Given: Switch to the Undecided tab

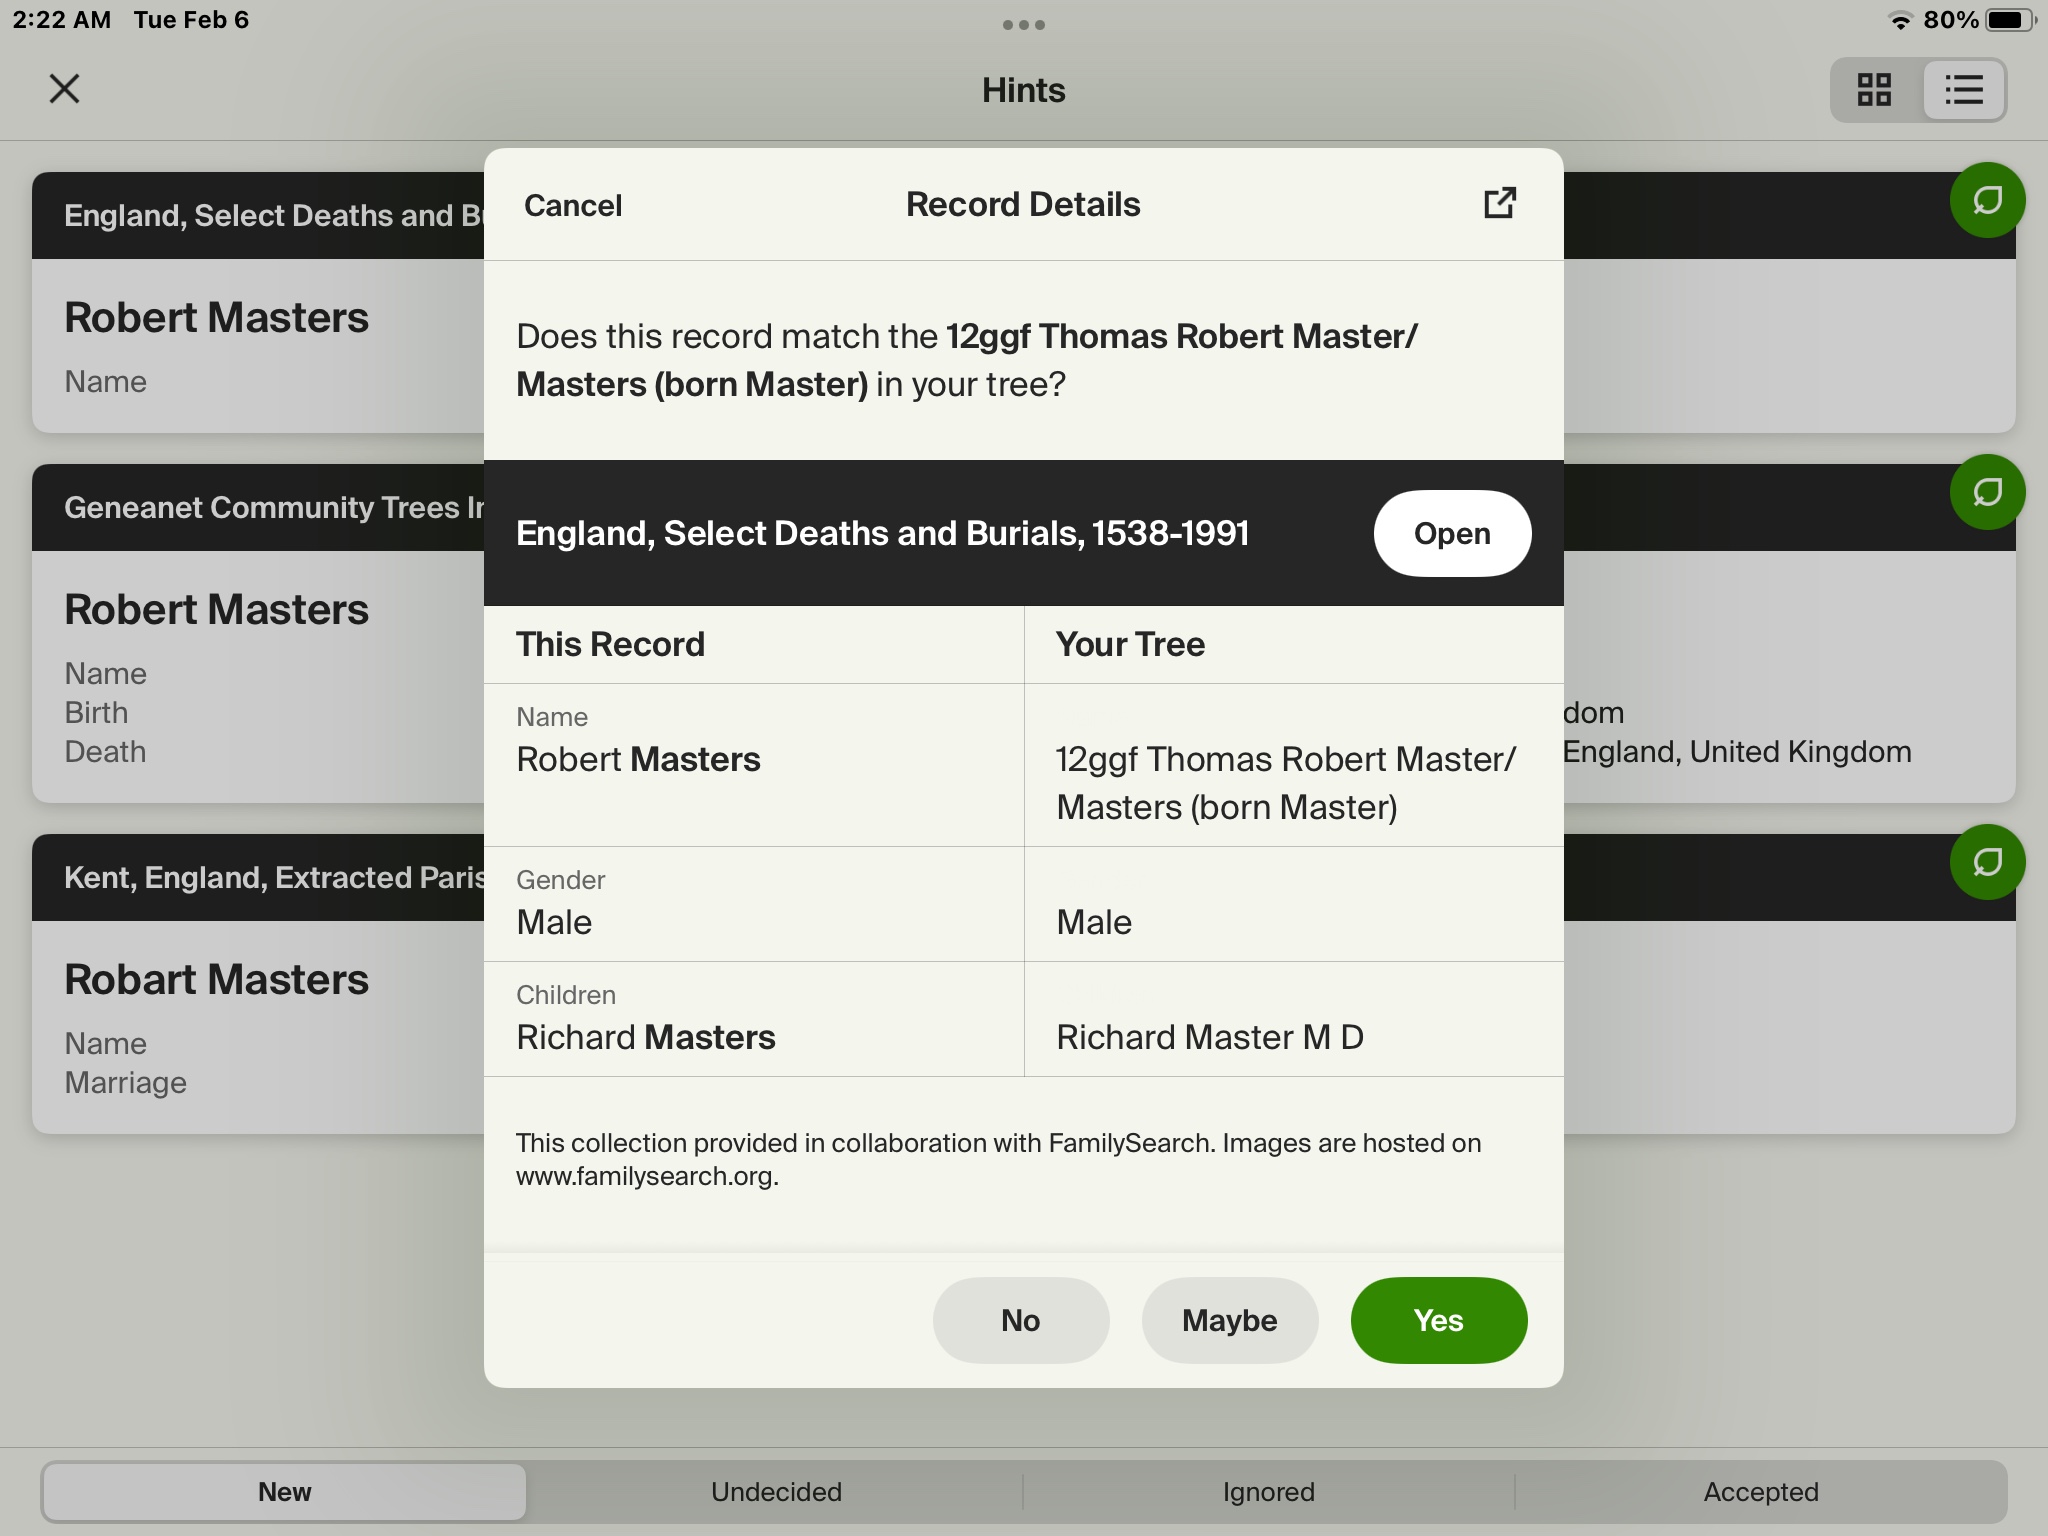Looking at the screenshot, I should pos(776,1491).
